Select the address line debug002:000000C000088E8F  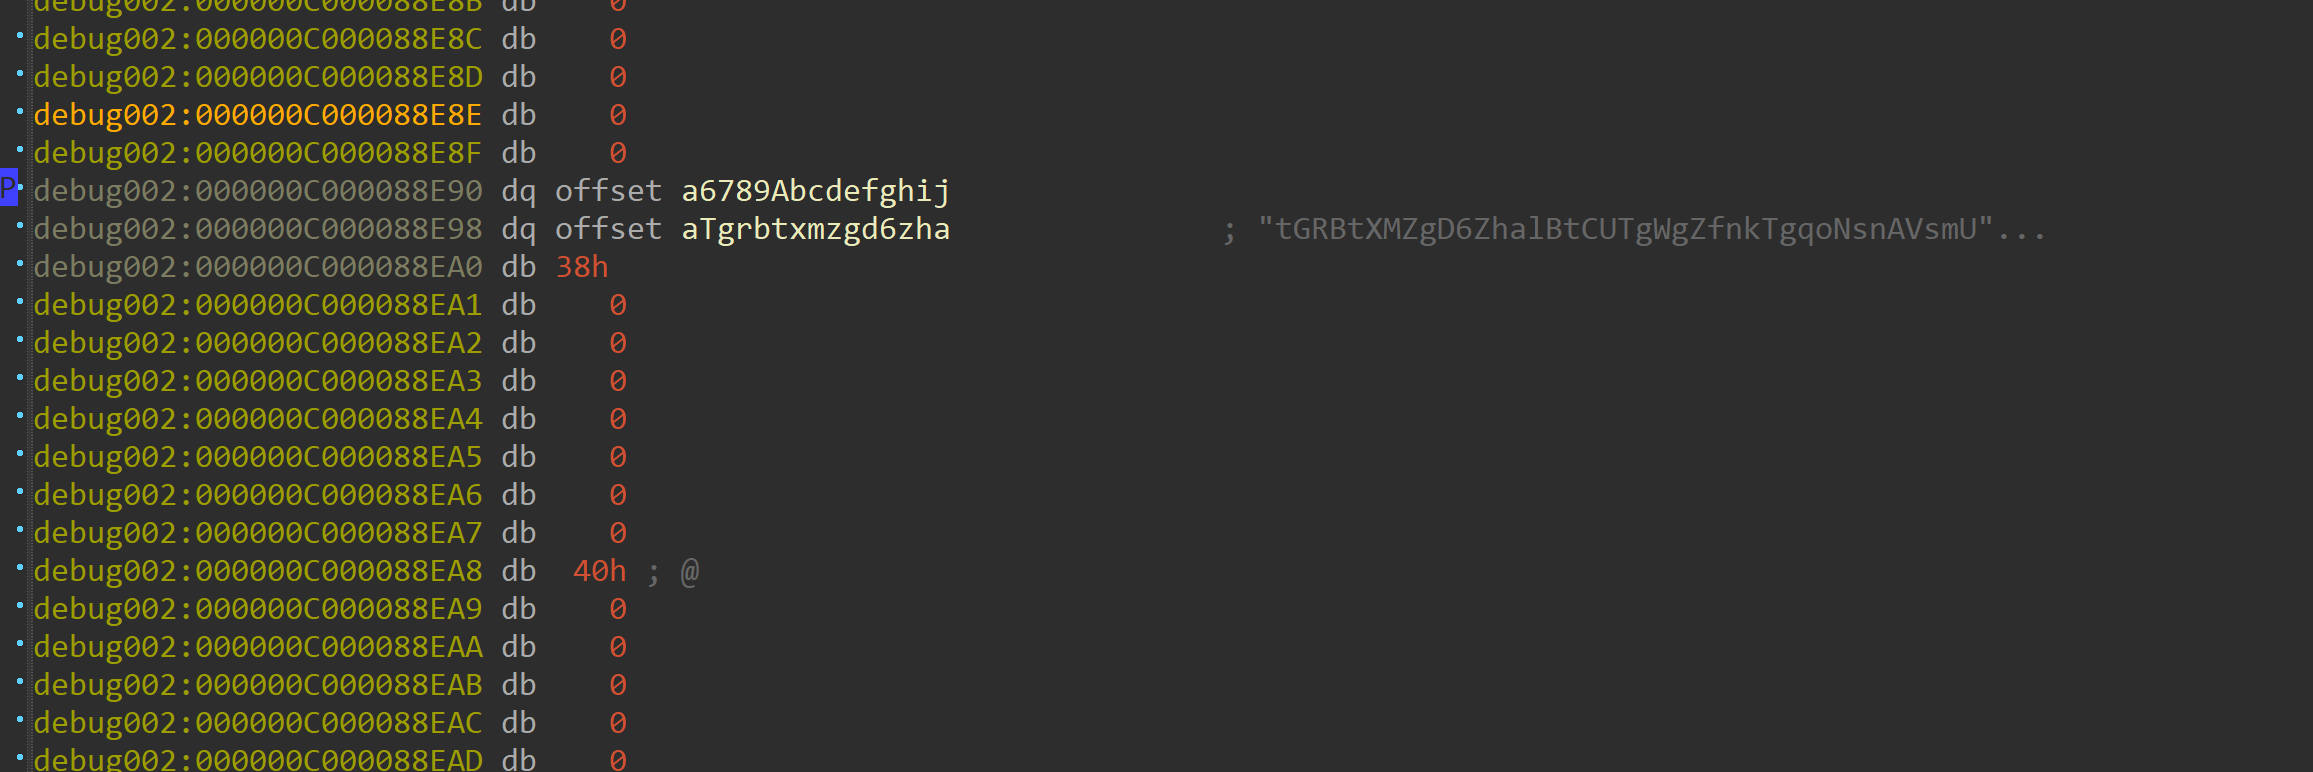[258, 153]
